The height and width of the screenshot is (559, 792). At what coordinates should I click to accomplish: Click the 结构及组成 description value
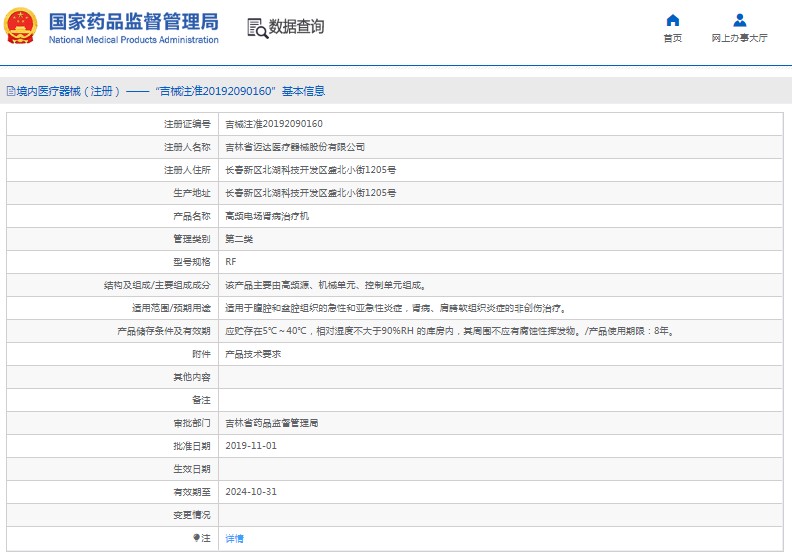[x=326, y=285]
